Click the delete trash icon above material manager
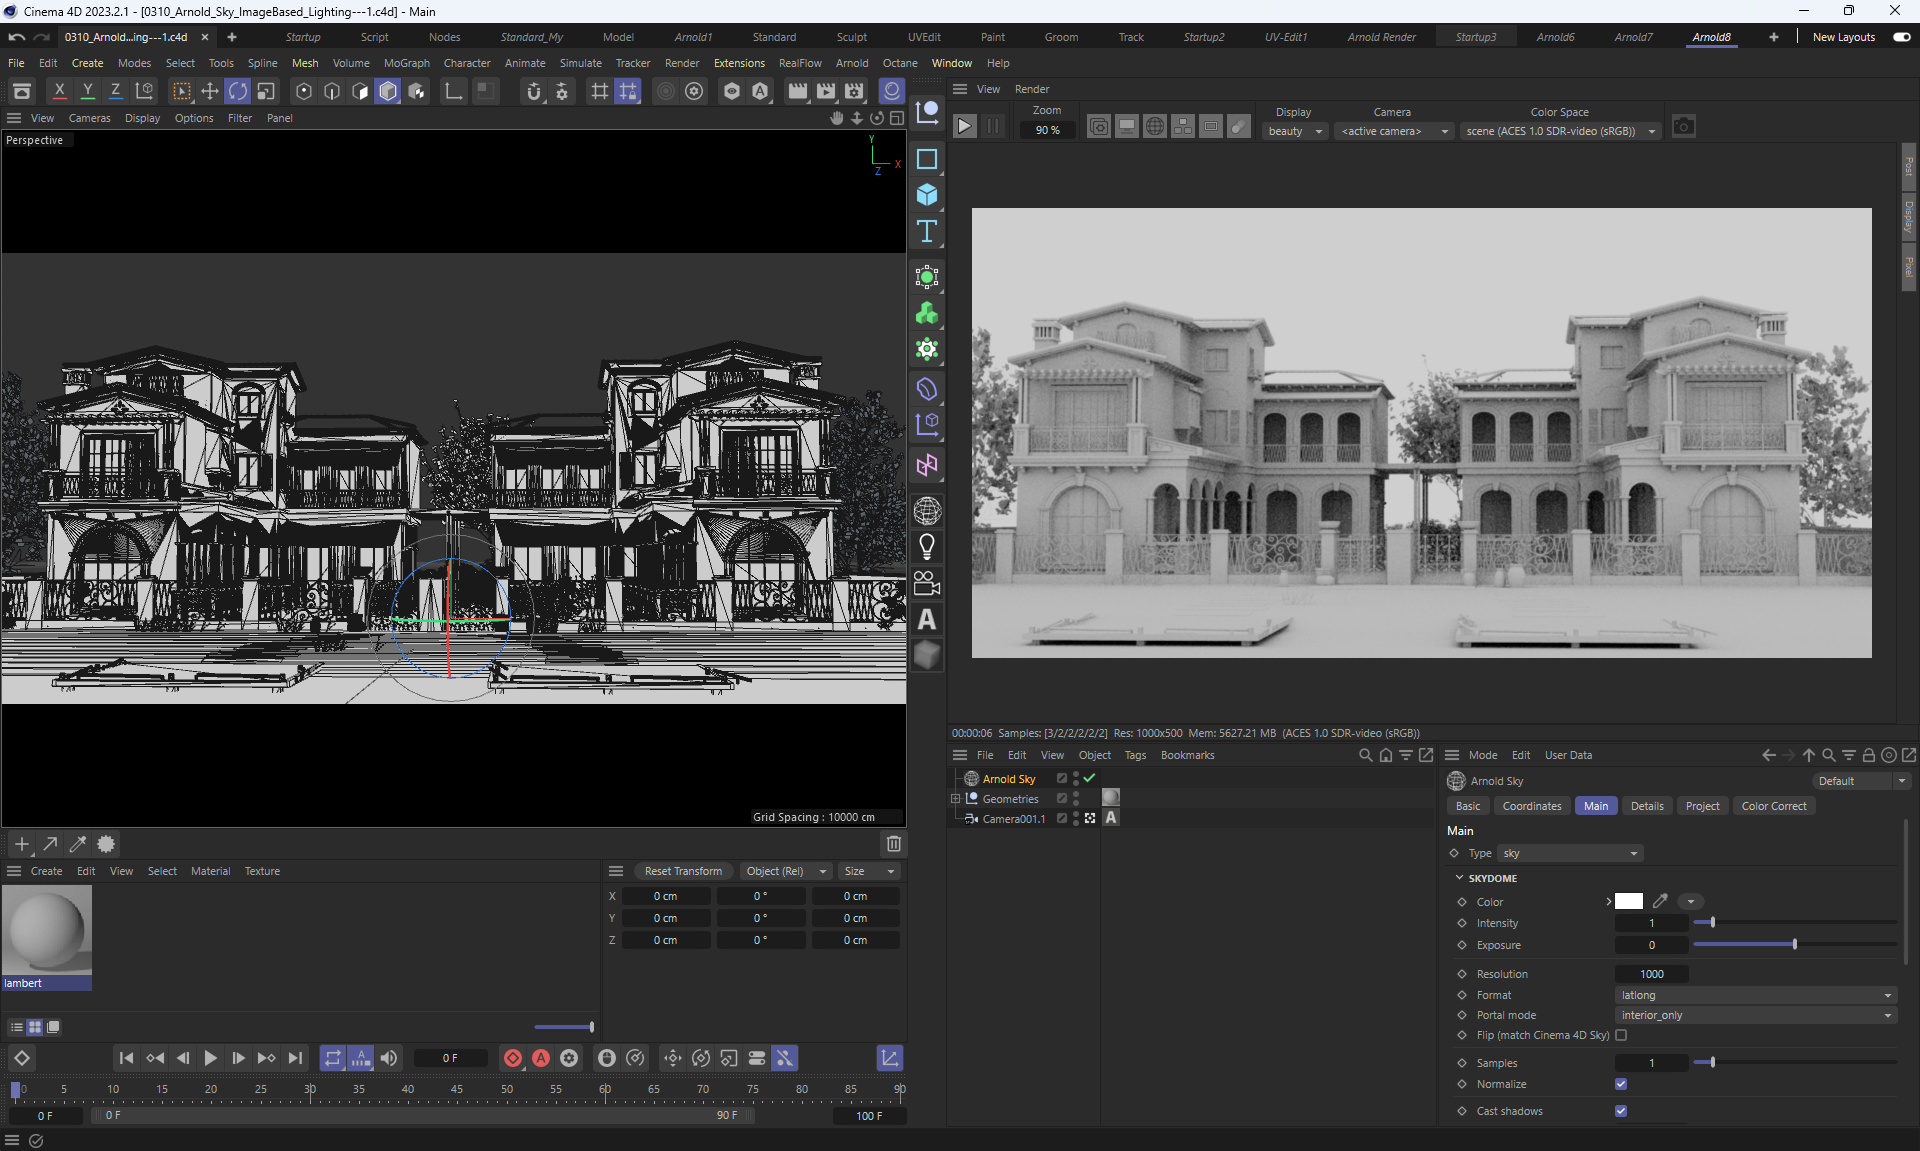 click(x=894, y=844)
